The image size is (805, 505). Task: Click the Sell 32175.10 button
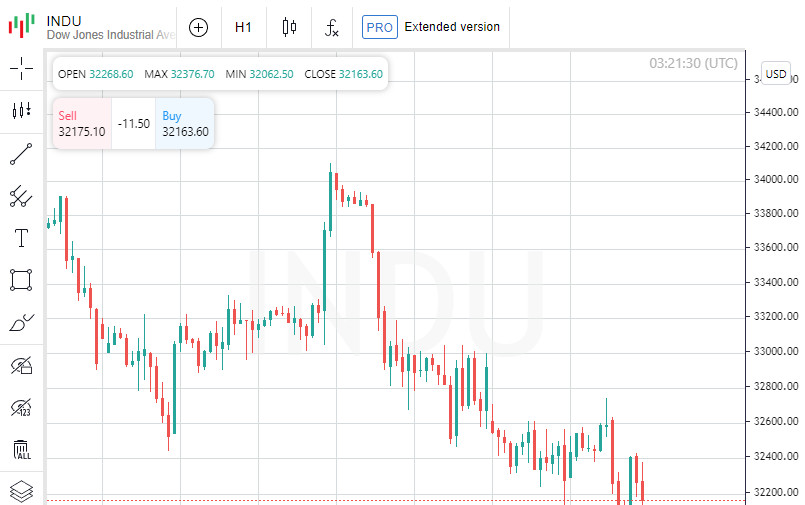coord(82,124)
